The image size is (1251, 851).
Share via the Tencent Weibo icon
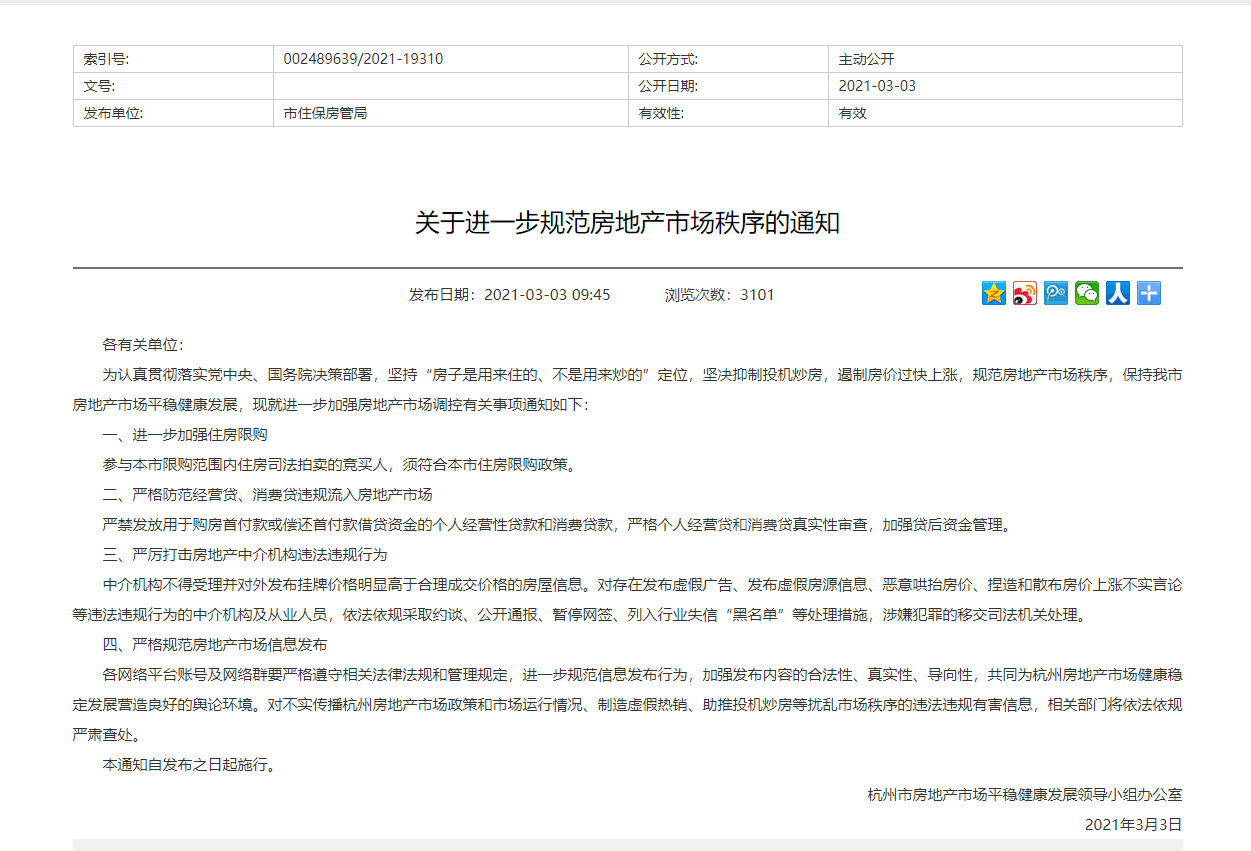1056,293
